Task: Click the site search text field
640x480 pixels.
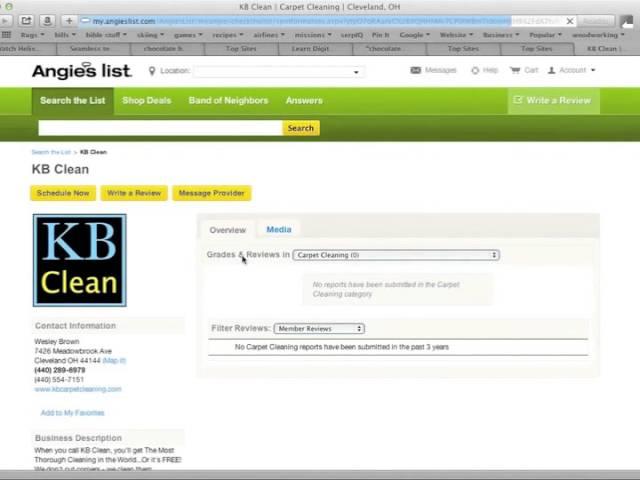Action: point(160,128)
